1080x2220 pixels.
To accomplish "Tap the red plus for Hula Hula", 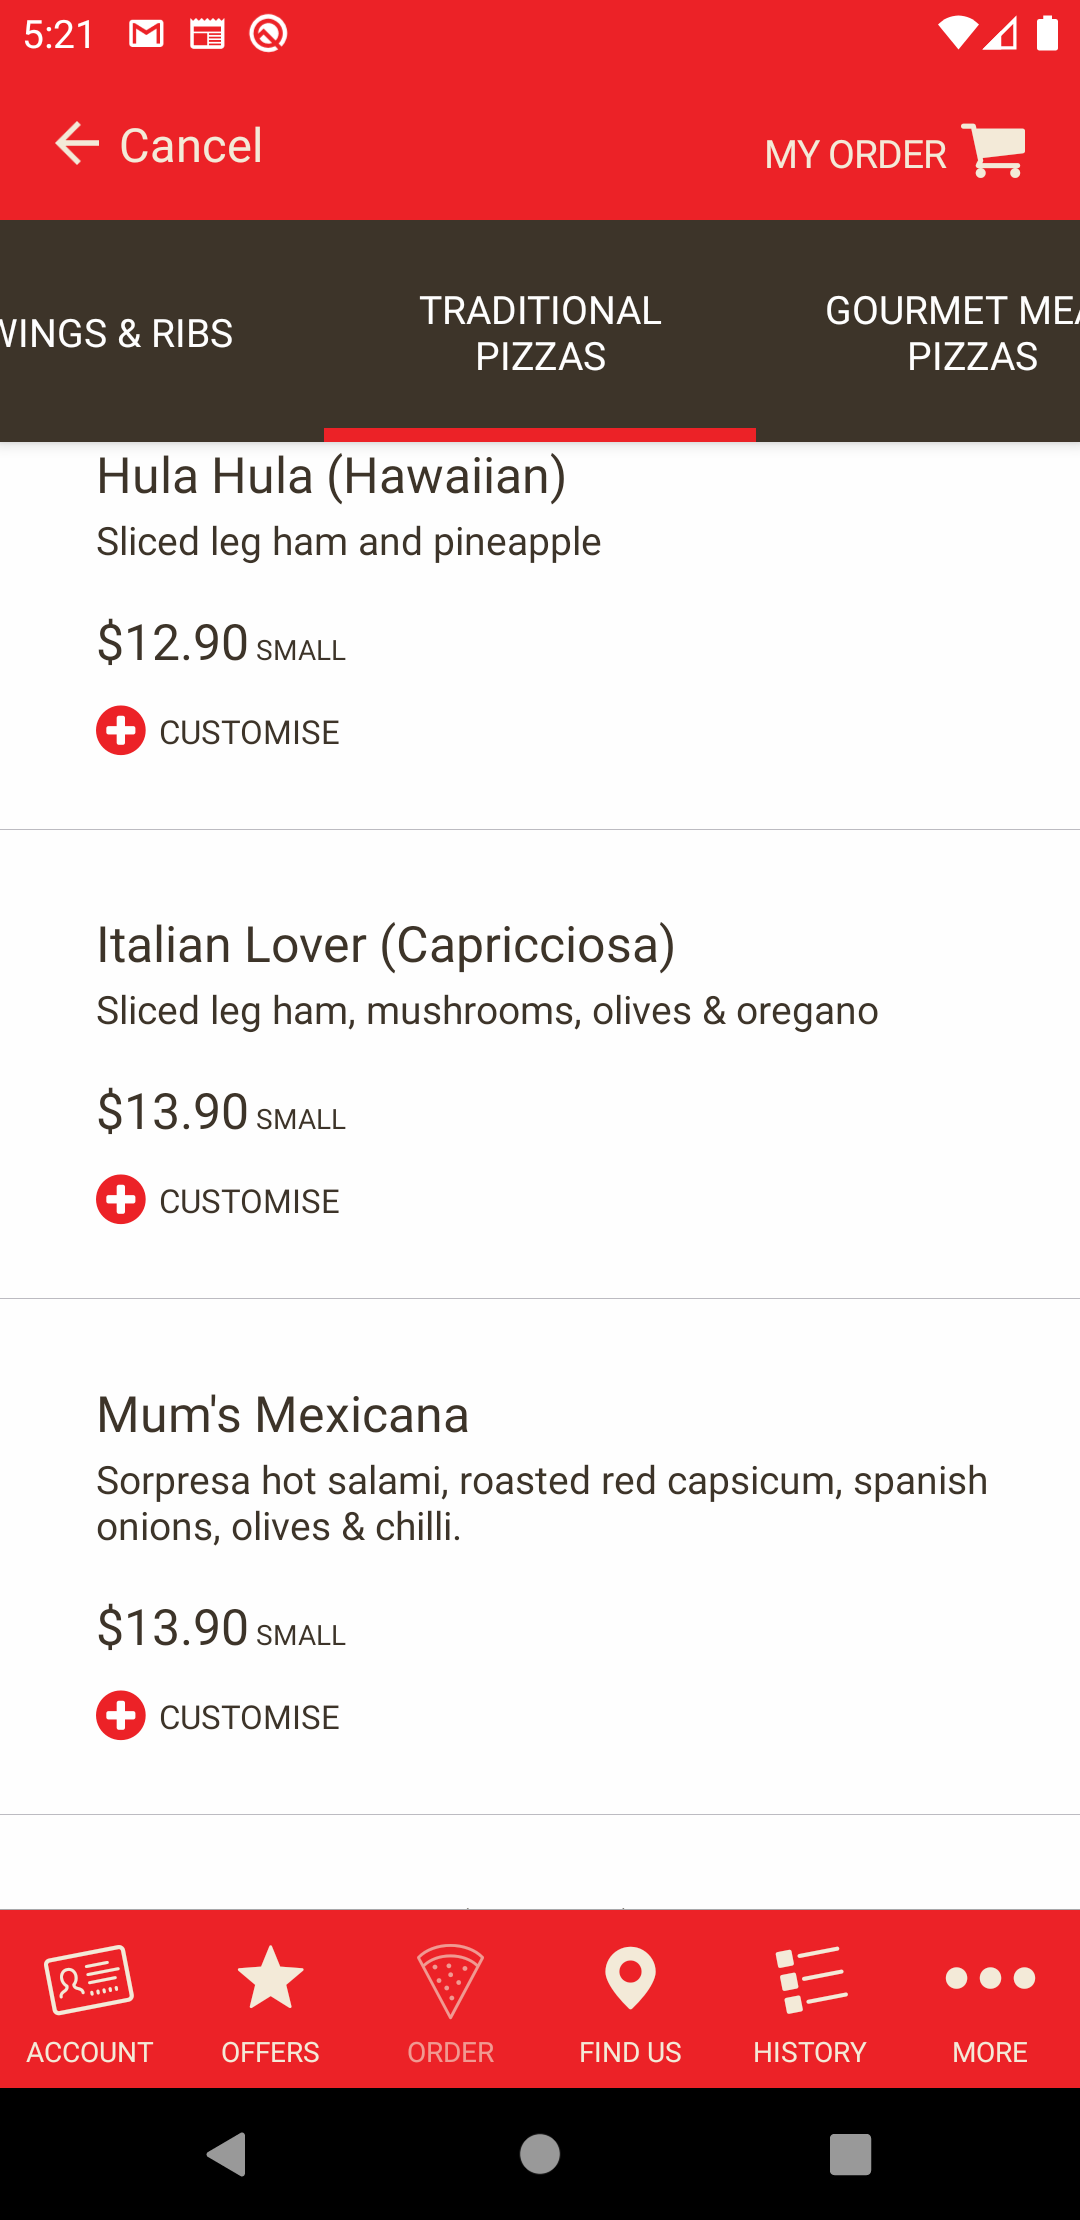I will 121,731.
